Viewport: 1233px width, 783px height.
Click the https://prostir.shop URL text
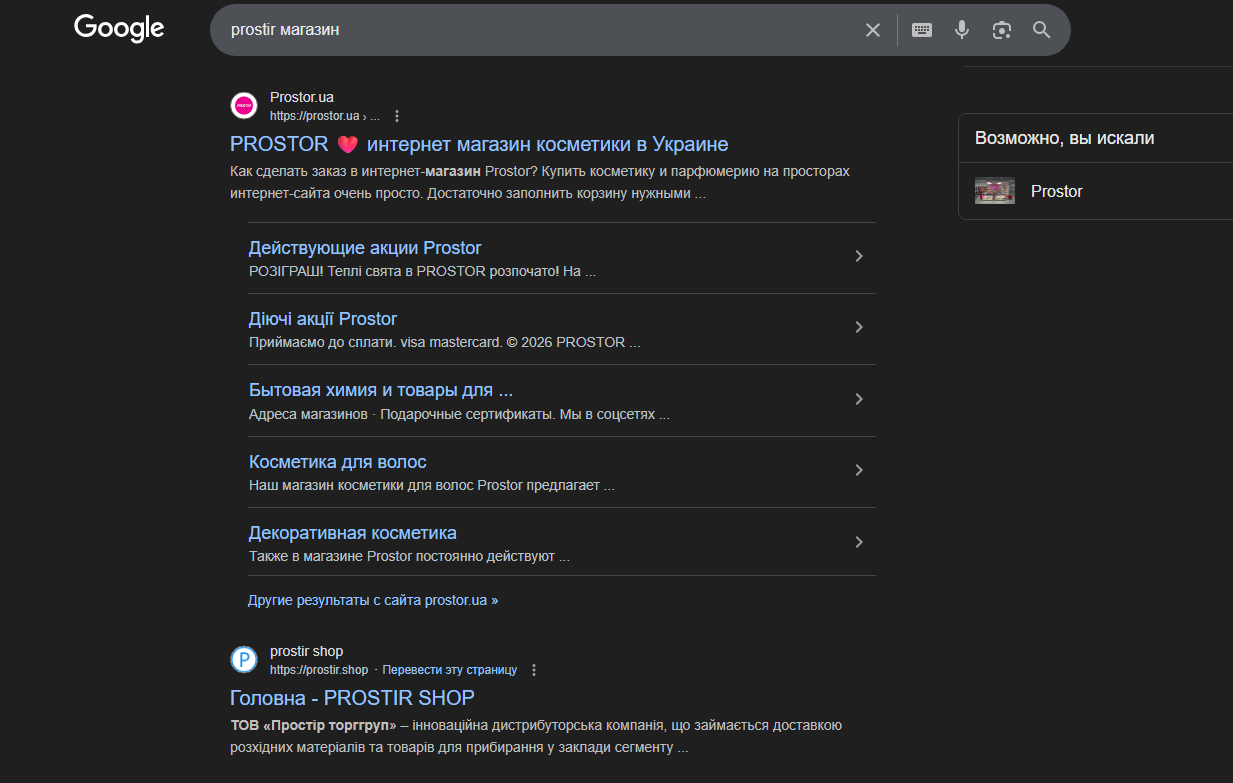point(319,670)
